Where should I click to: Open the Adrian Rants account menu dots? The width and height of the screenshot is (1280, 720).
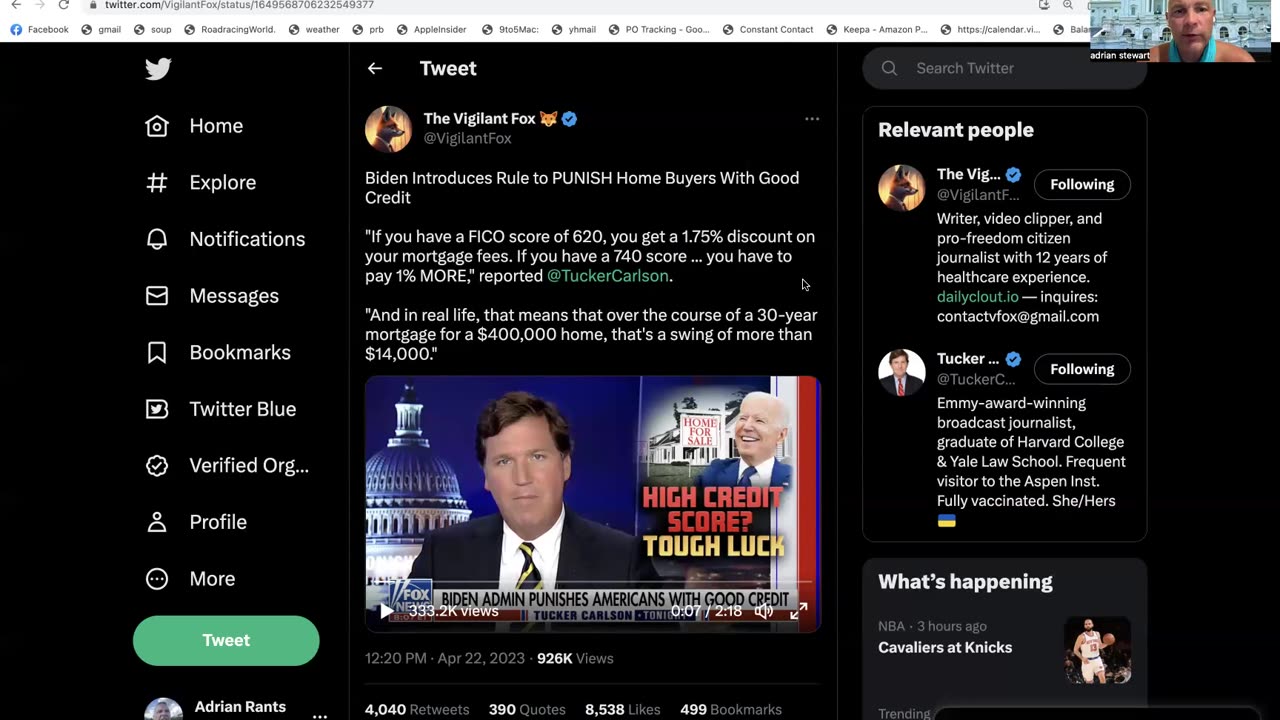pyautogui.click(x=319, y=715)
